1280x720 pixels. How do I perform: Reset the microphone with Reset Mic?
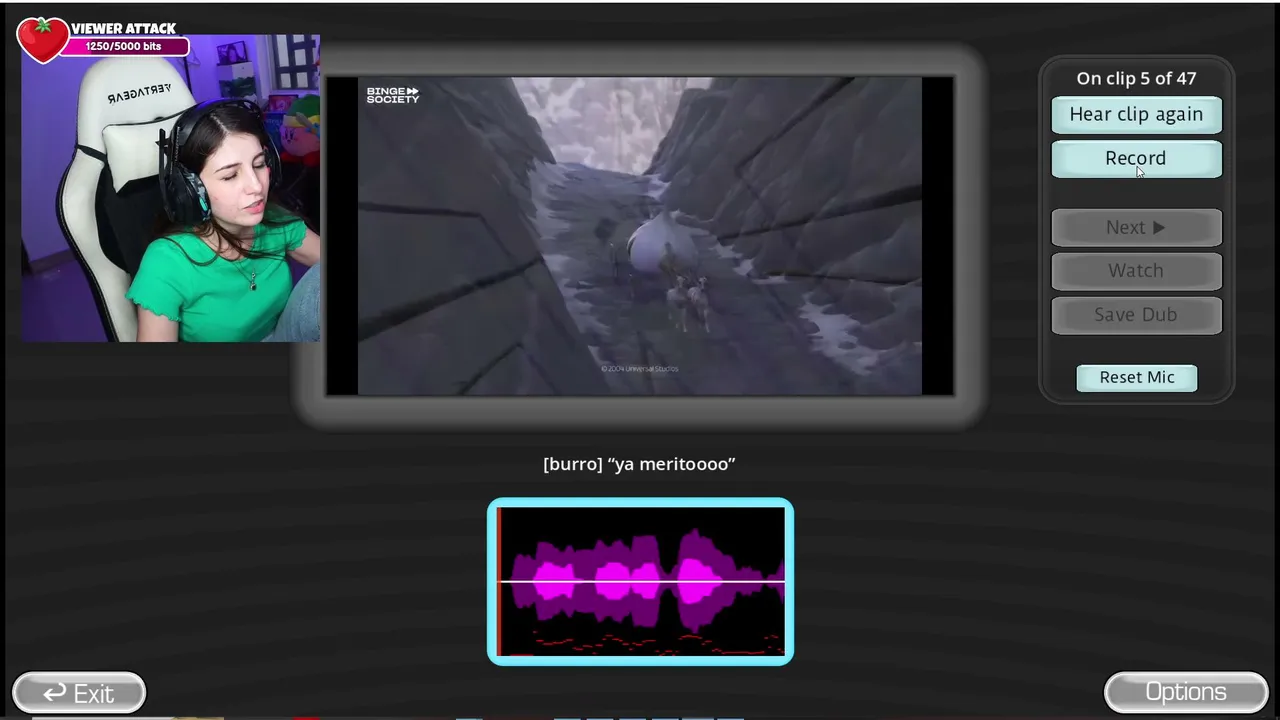[1137, 377]
